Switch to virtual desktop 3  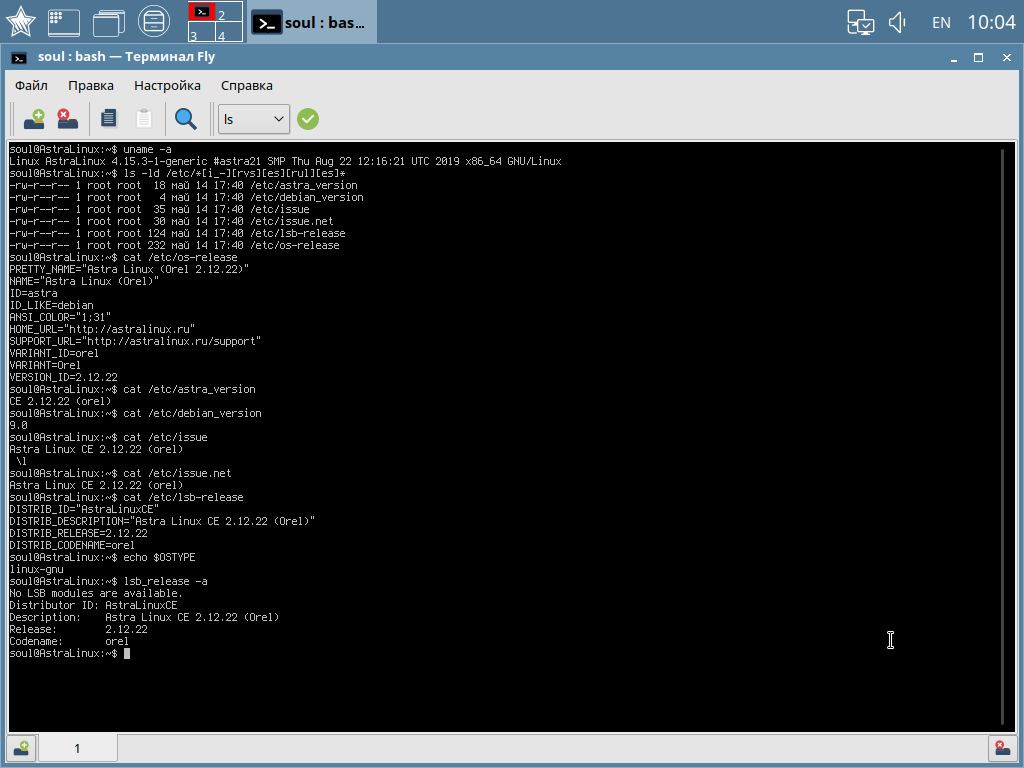coord(202,32)
